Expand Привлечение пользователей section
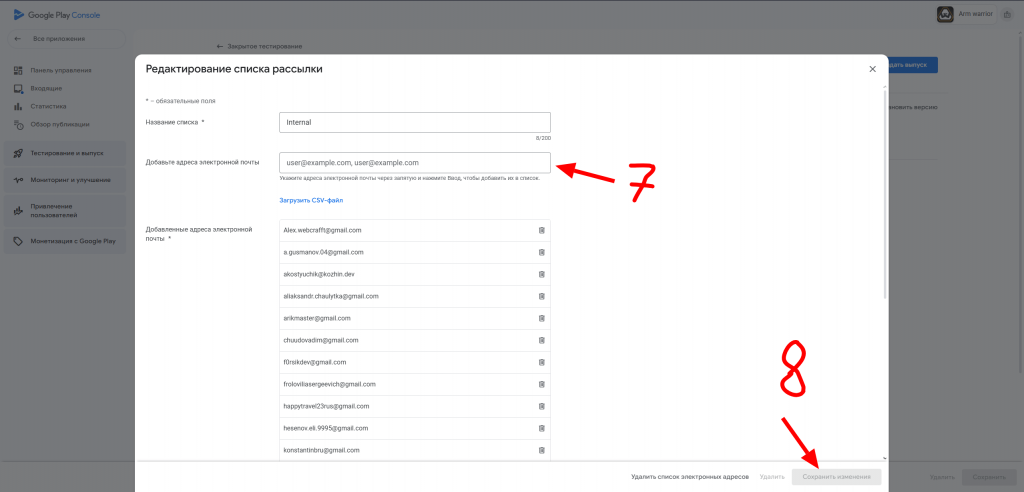This screenshot has height=492, width=1024. click(64, 210)
